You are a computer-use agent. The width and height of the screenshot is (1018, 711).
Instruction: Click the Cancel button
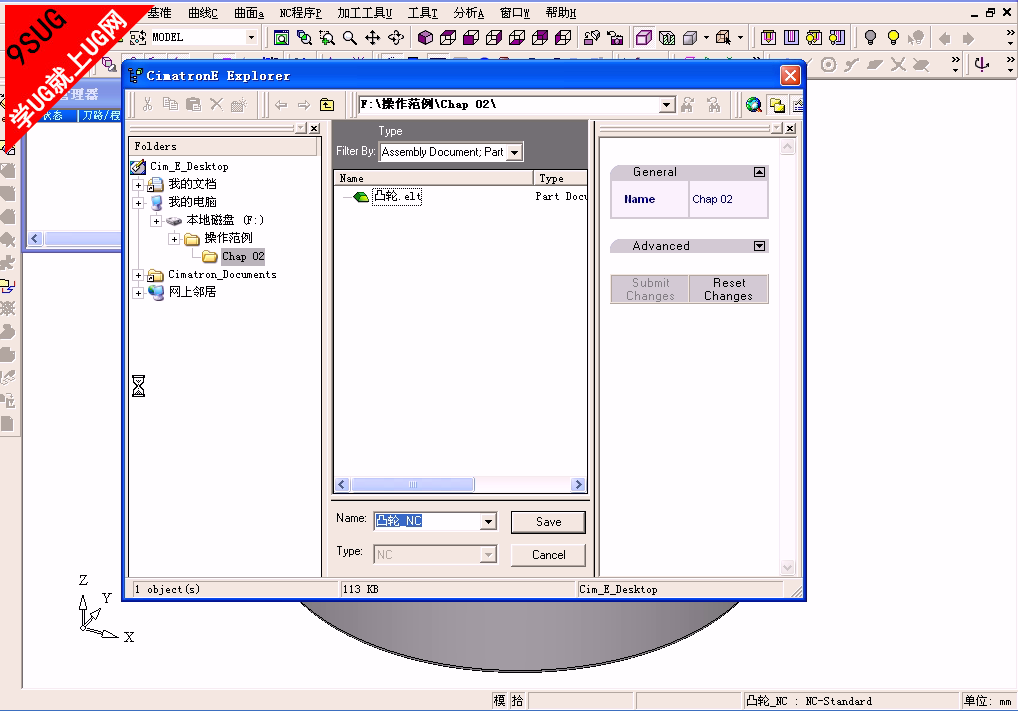pos(548,555)
